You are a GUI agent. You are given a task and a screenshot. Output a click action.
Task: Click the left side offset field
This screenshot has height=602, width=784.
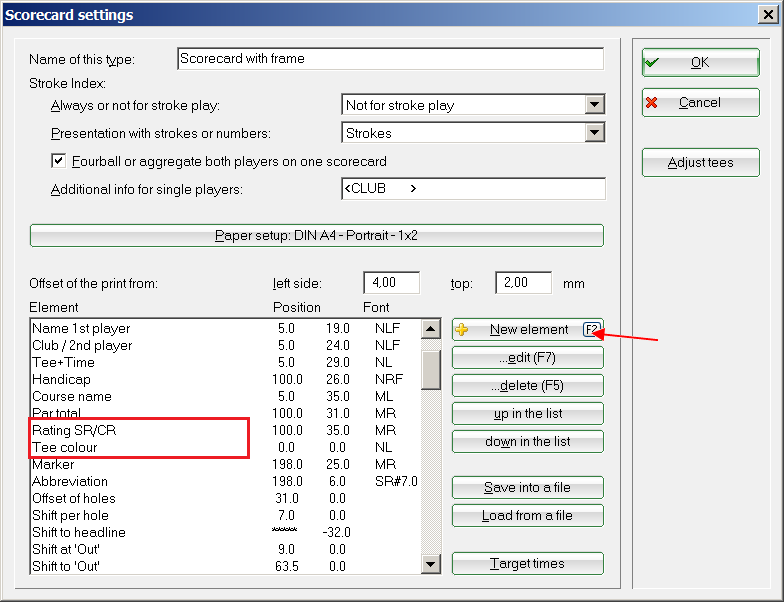click(x=391, y=283)
